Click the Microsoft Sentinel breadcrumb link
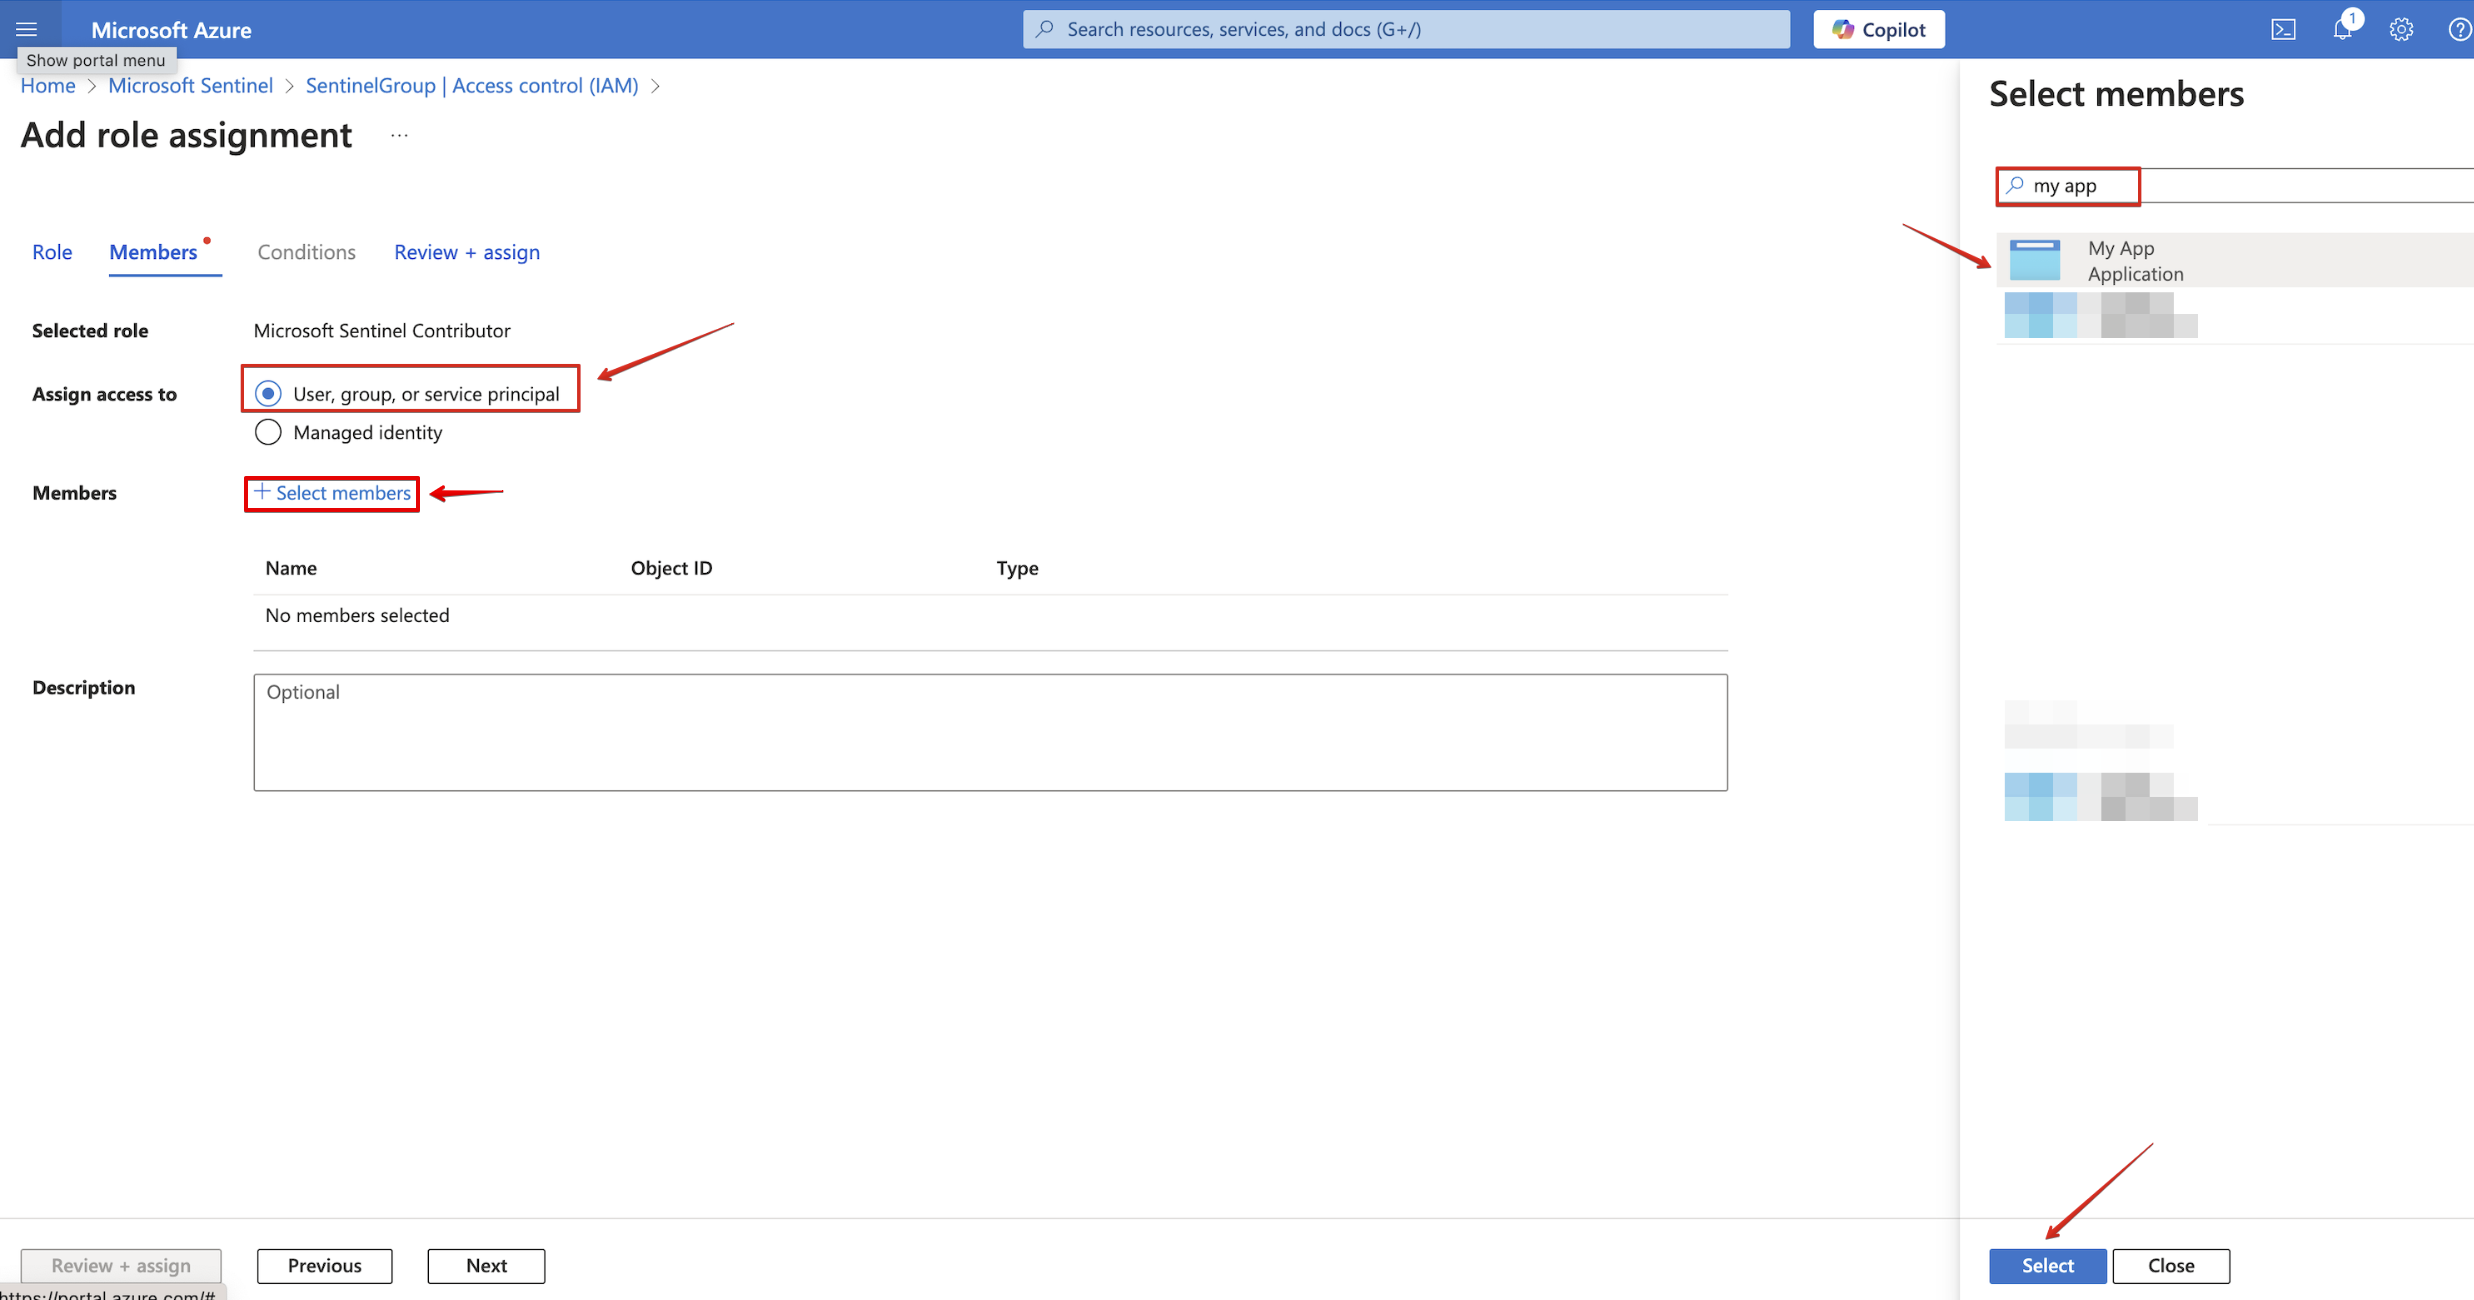 190,86
